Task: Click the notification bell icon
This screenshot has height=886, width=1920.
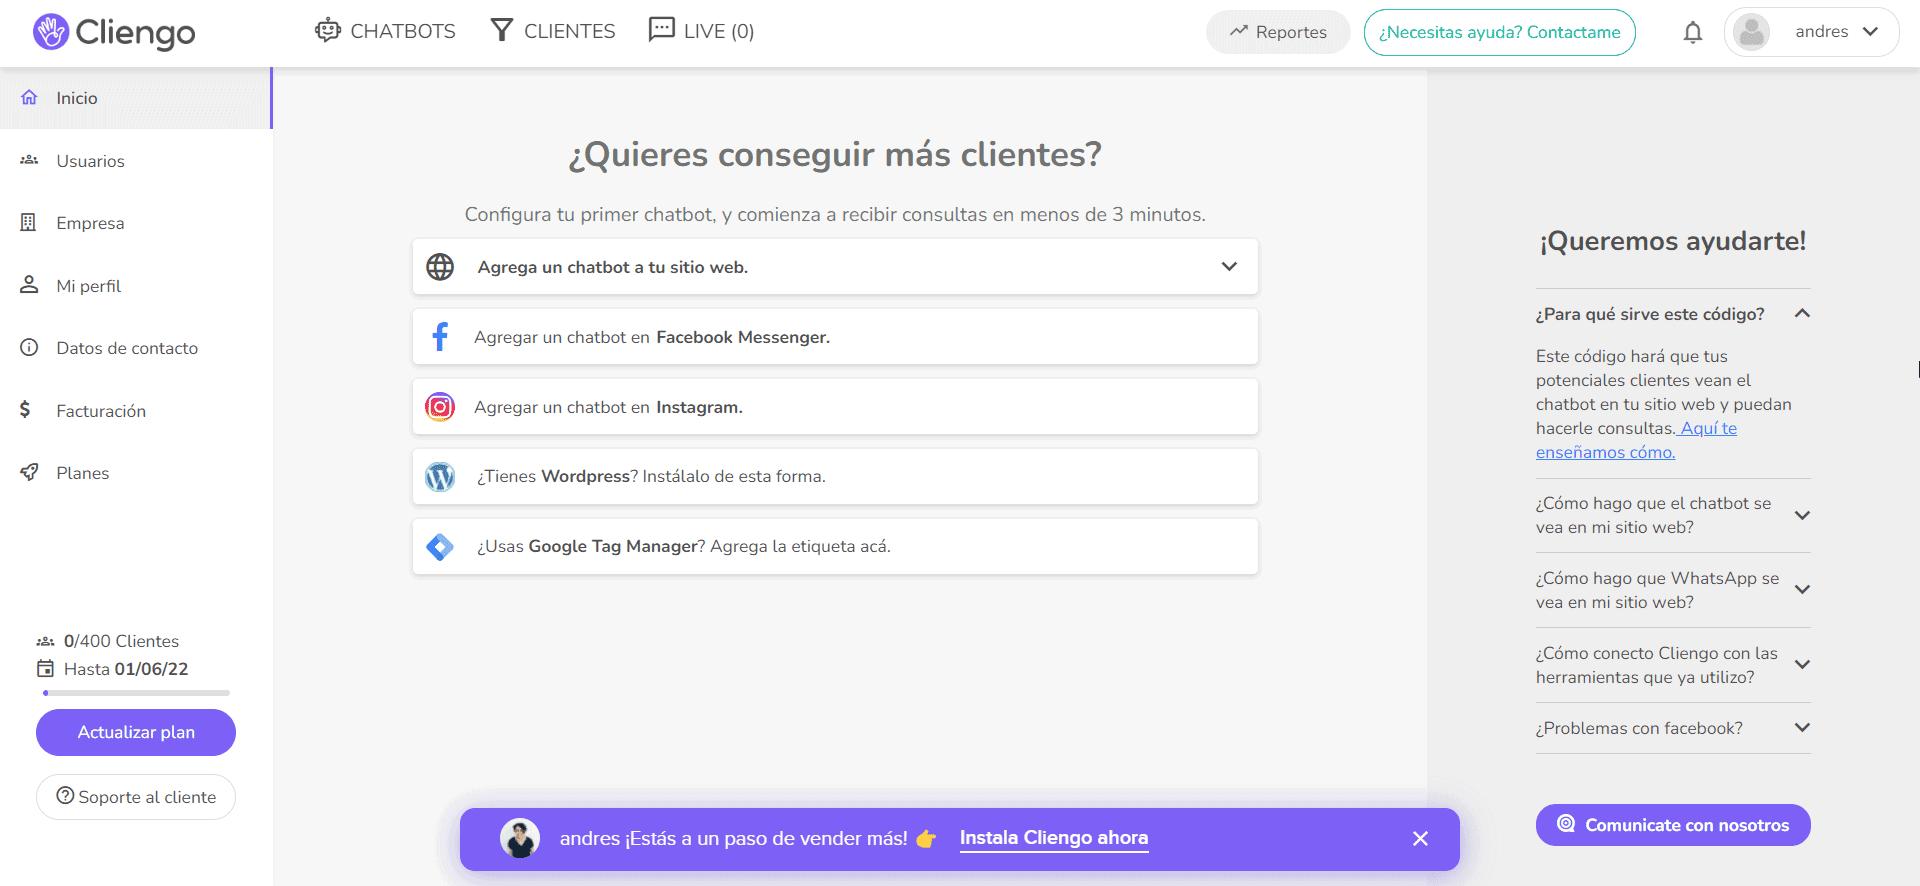Action: (x=1692, y=33)
